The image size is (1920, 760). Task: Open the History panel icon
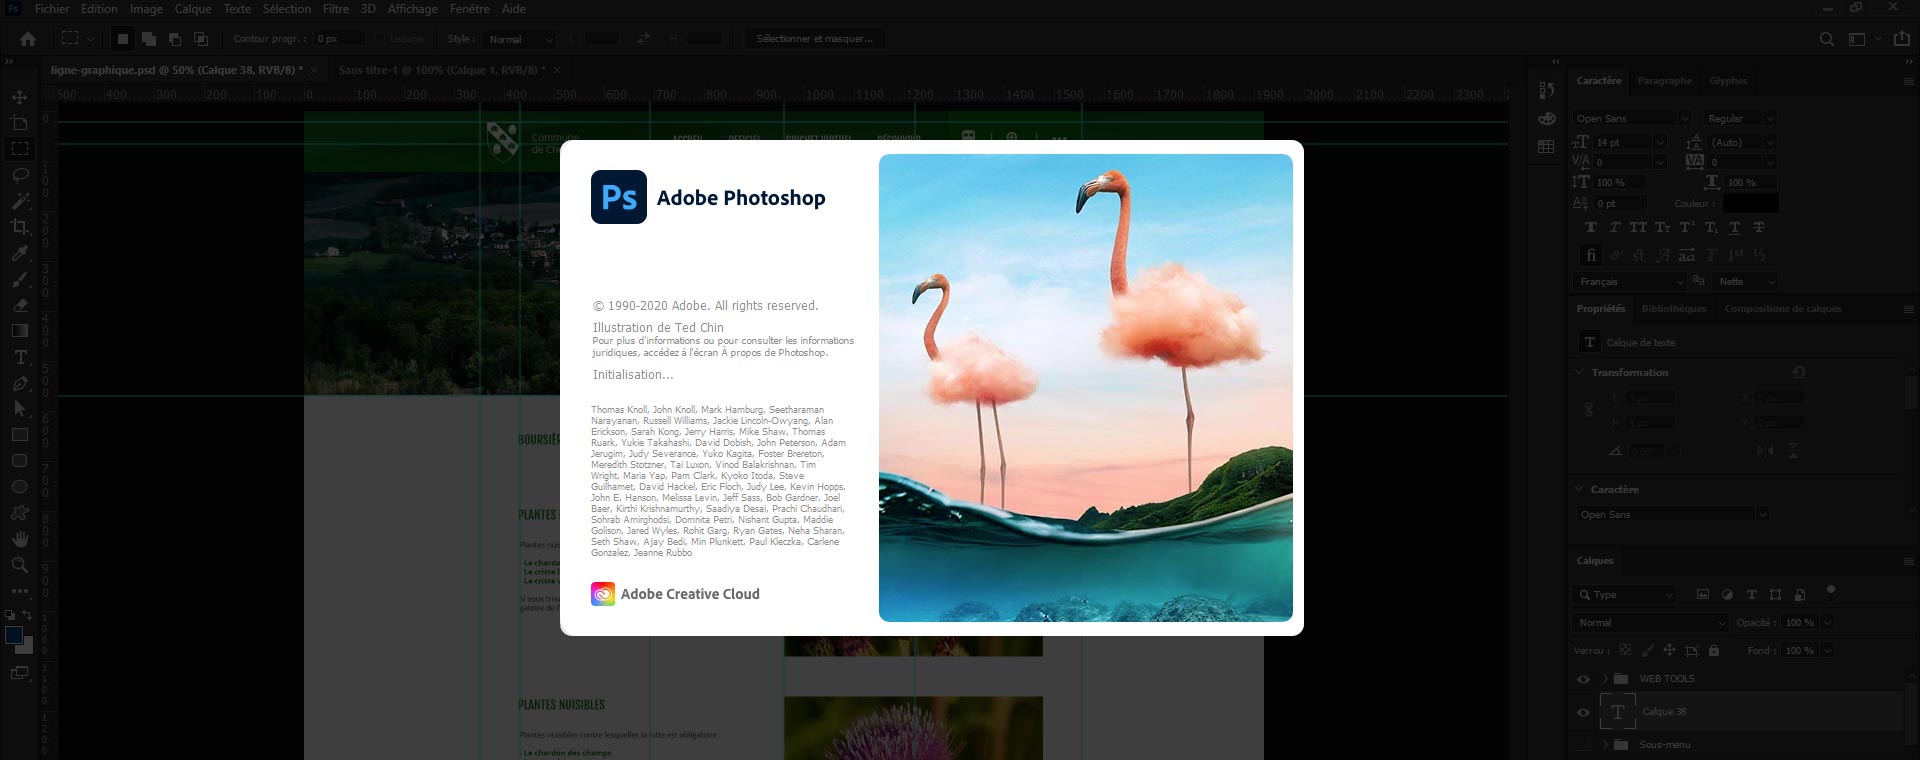[1547, 90]
